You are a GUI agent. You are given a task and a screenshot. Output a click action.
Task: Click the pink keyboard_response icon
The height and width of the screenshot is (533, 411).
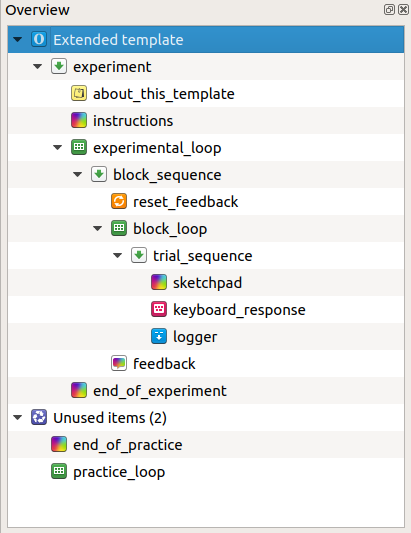[159, 309]
